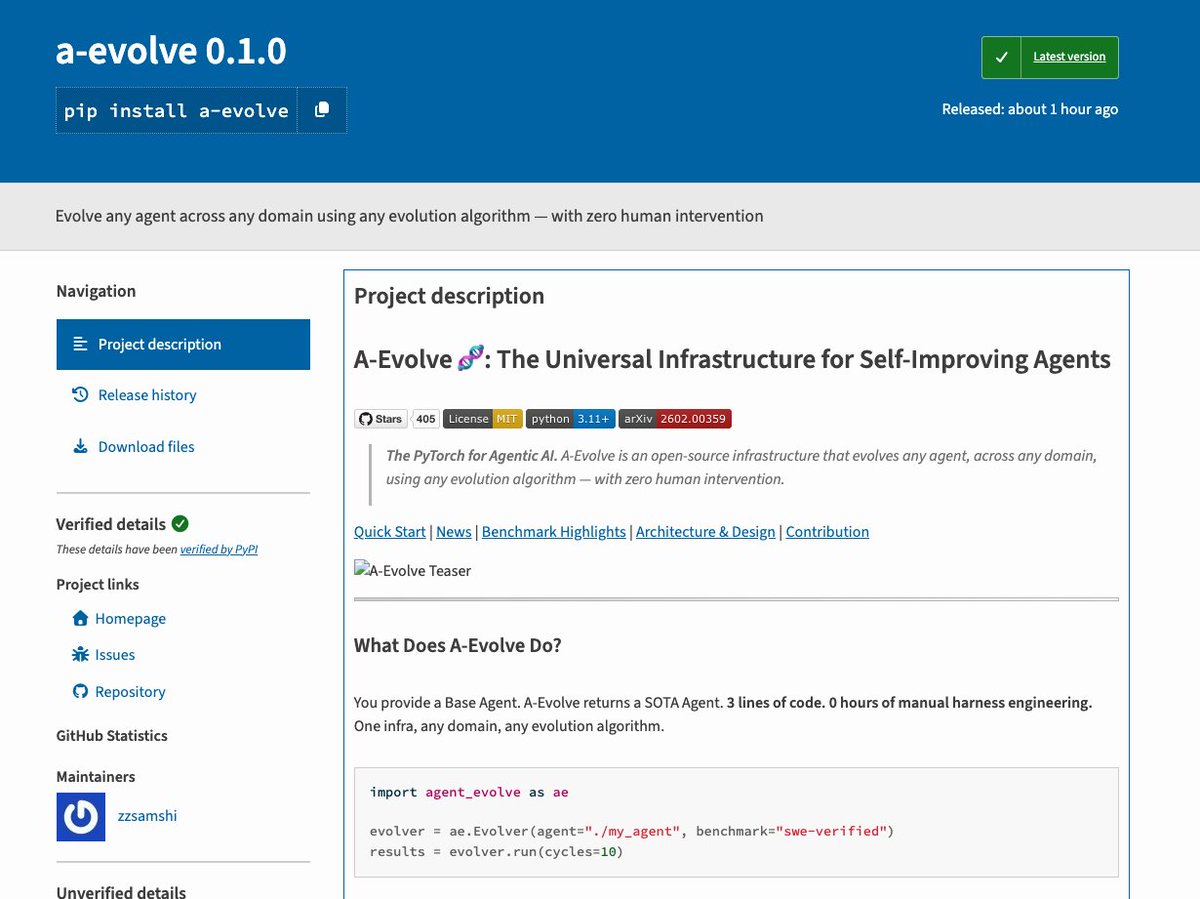Click the Release history clock icon
The height and width of the screenshot is (899, 1200).
click(81, 395)
